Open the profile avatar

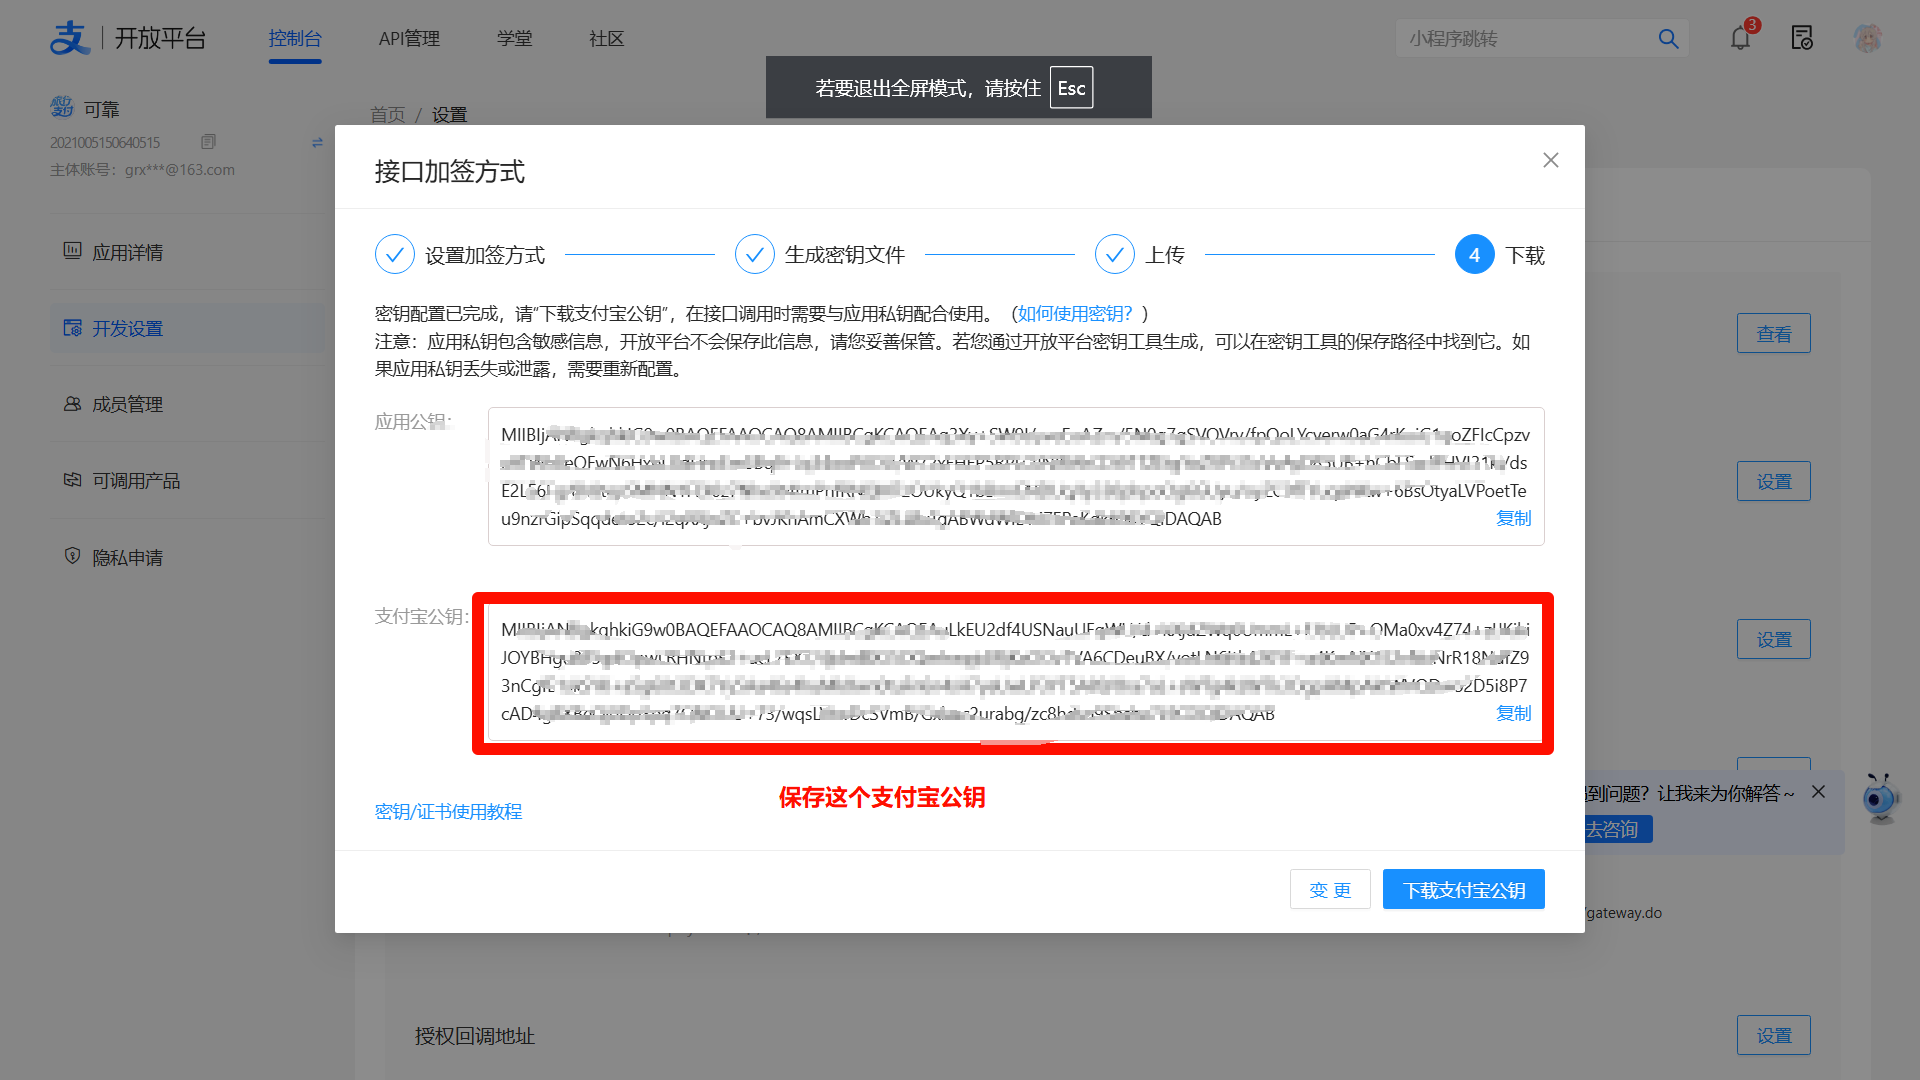[1868, 38]
